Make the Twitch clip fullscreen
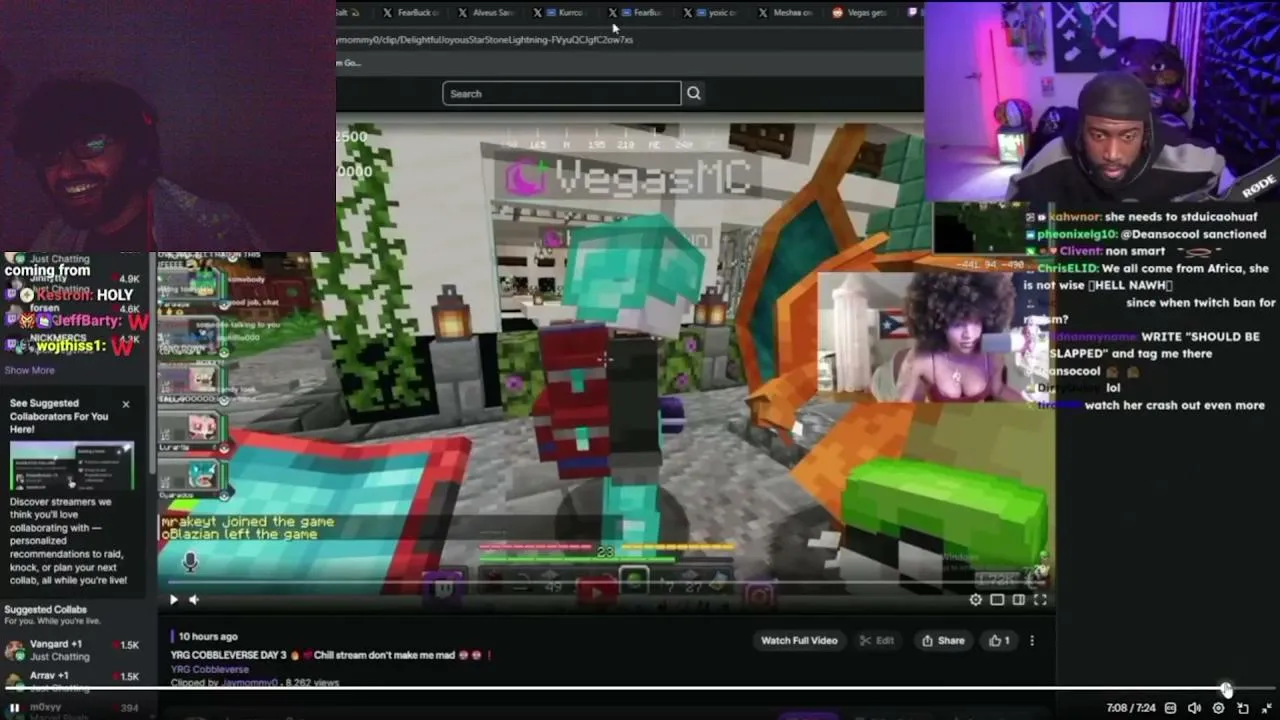The height and width of the screenshot is (720, 1280). click(1040, 600)
